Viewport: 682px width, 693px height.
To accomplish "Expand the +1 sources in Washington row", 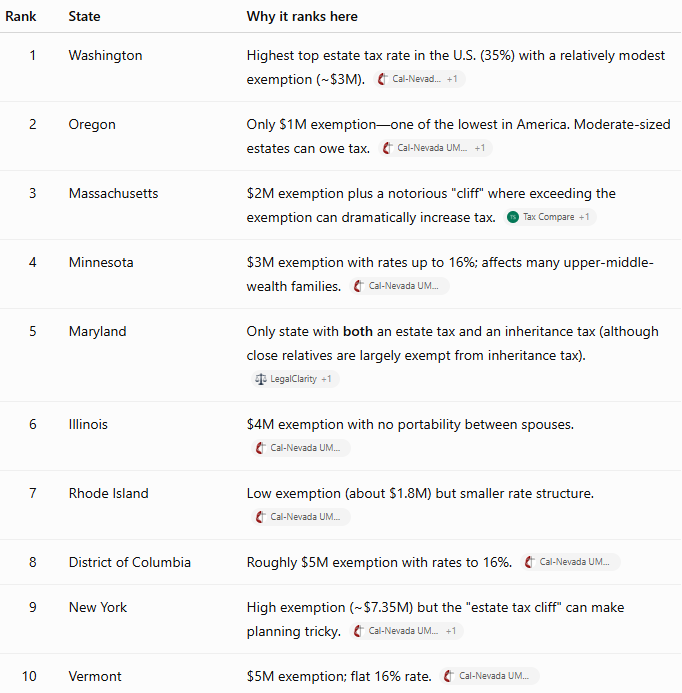I will pyautogui.click(x=452, y=79).
